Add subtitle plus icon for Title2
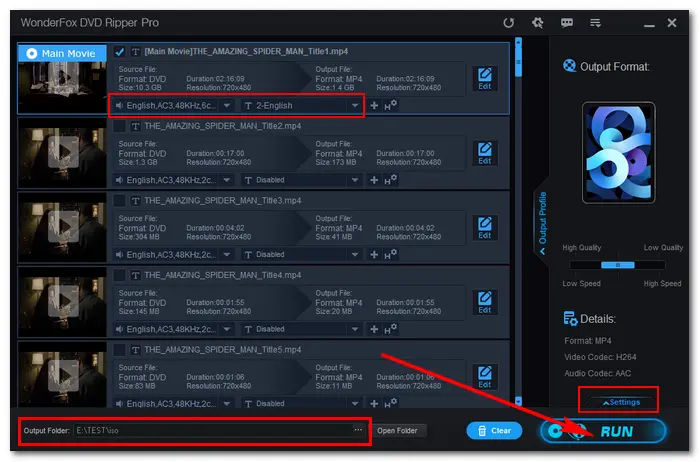The height and width of the screenshot is (462, 700). pos(374,180)
